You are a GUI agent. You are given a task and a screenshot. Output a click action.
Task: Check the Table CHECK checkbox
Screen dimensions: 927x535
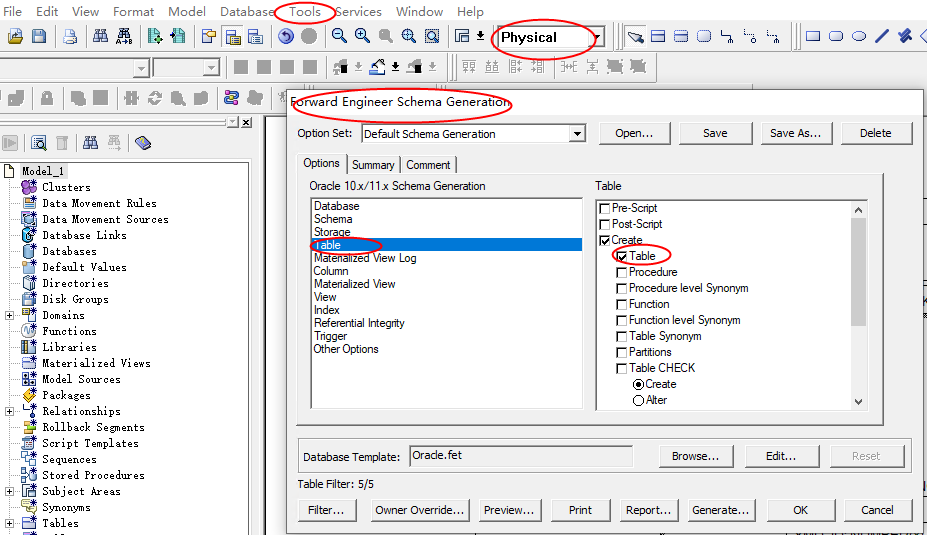pyautogui.click(x=621, y=368)
